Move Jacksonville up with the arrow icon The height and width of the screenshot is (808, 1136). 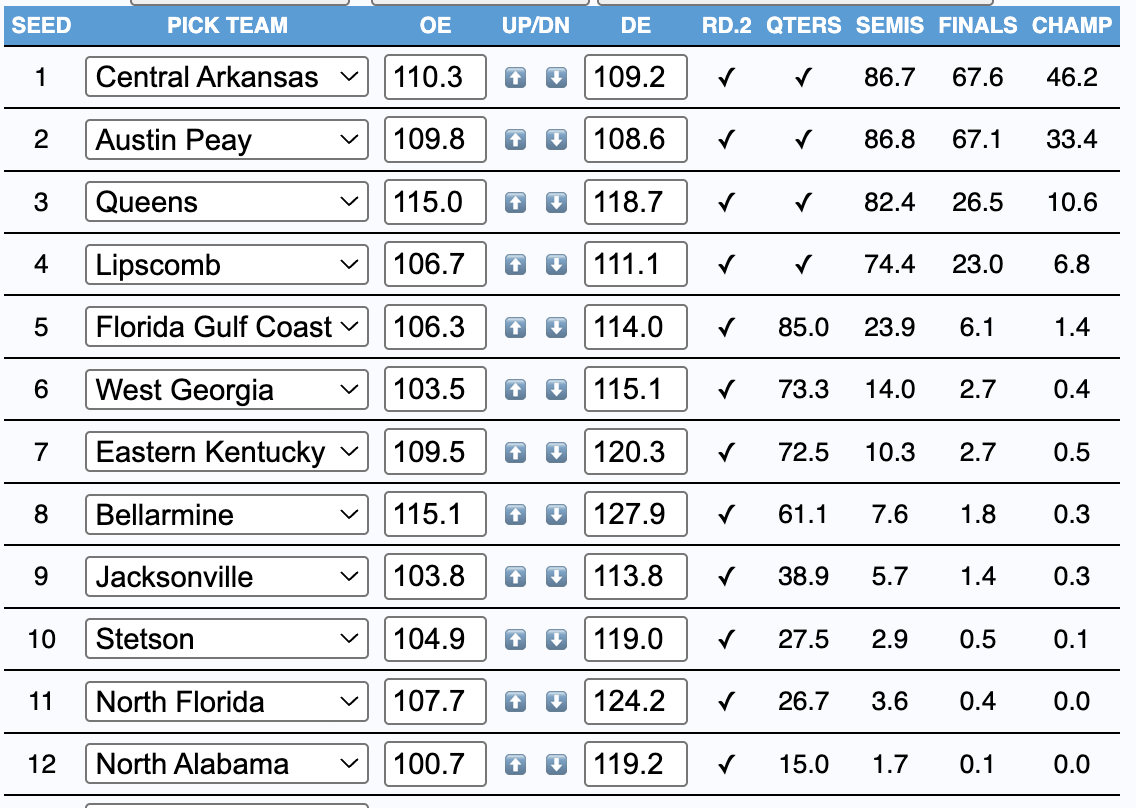(515, 577)
